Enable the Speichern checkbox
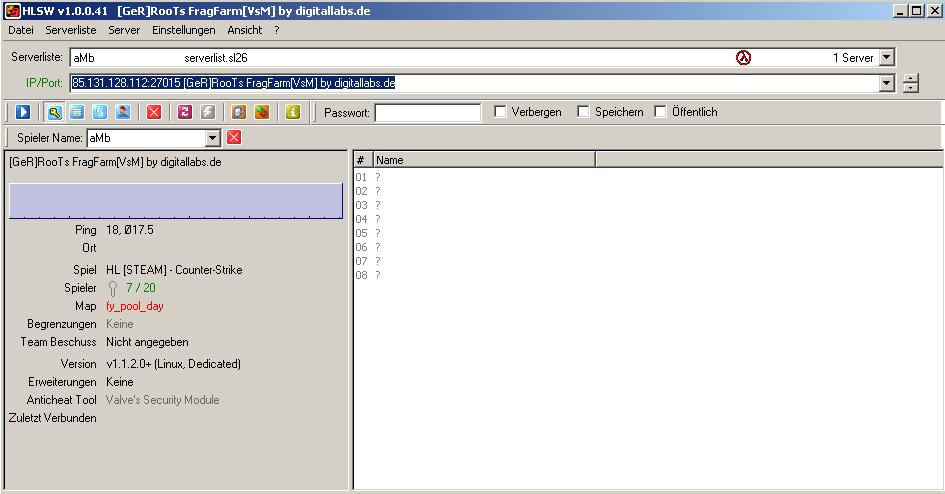 pyautogui.click(x=583, y=111)
